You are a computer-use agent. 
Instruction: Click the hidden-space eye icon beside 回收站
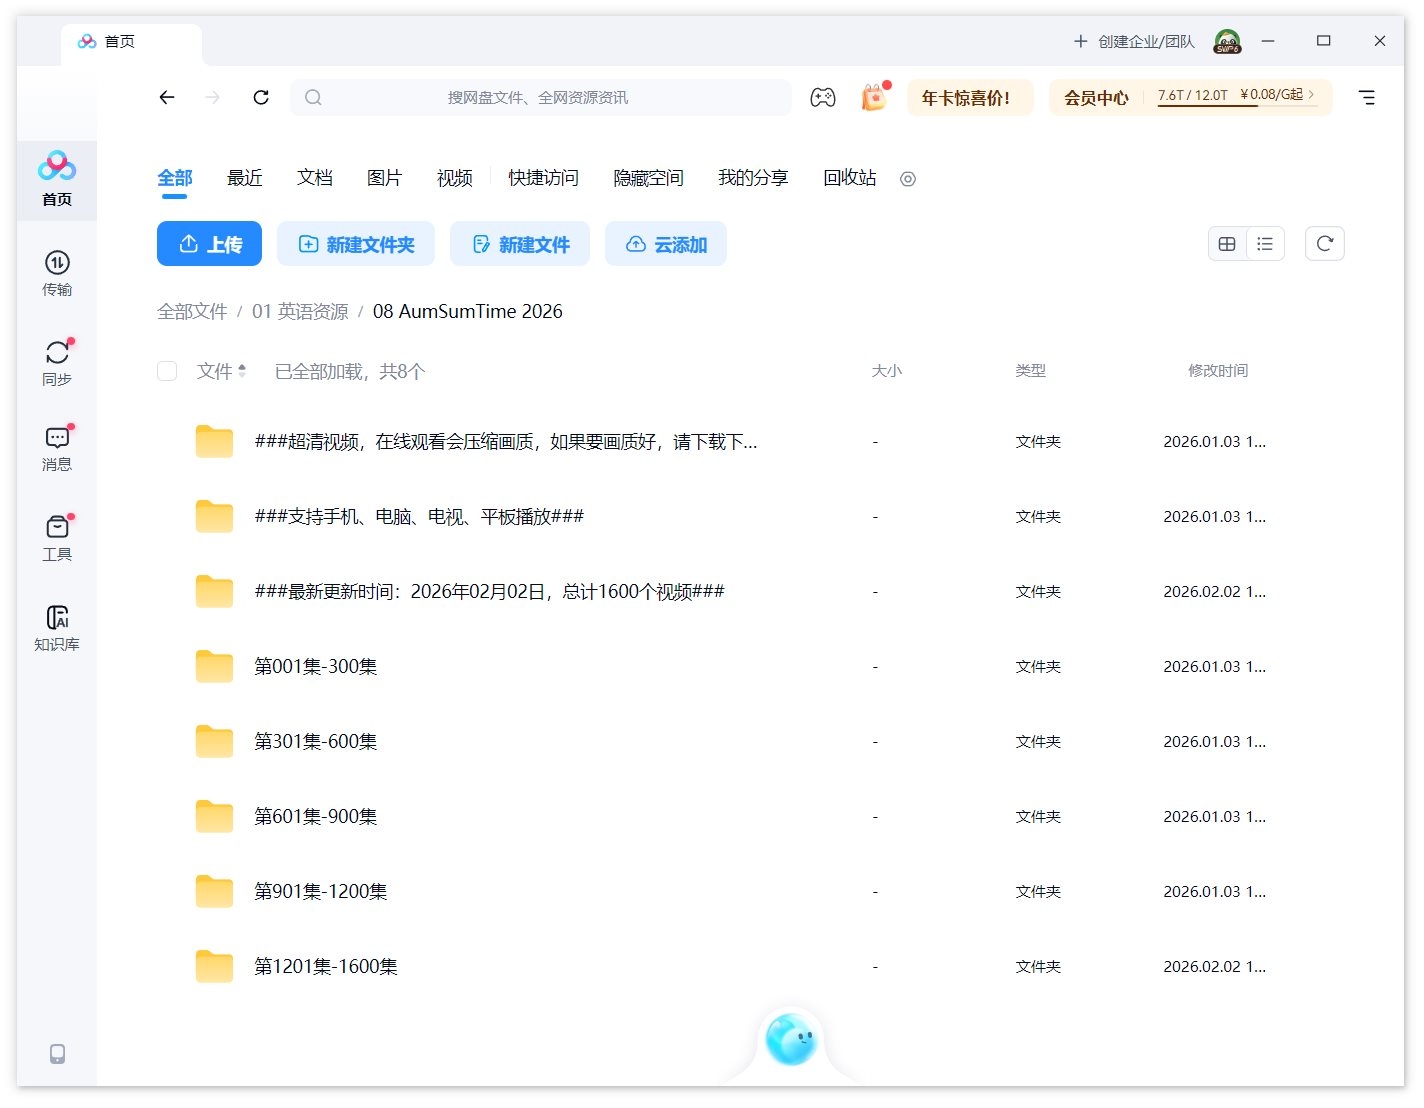tap(908, 179)
